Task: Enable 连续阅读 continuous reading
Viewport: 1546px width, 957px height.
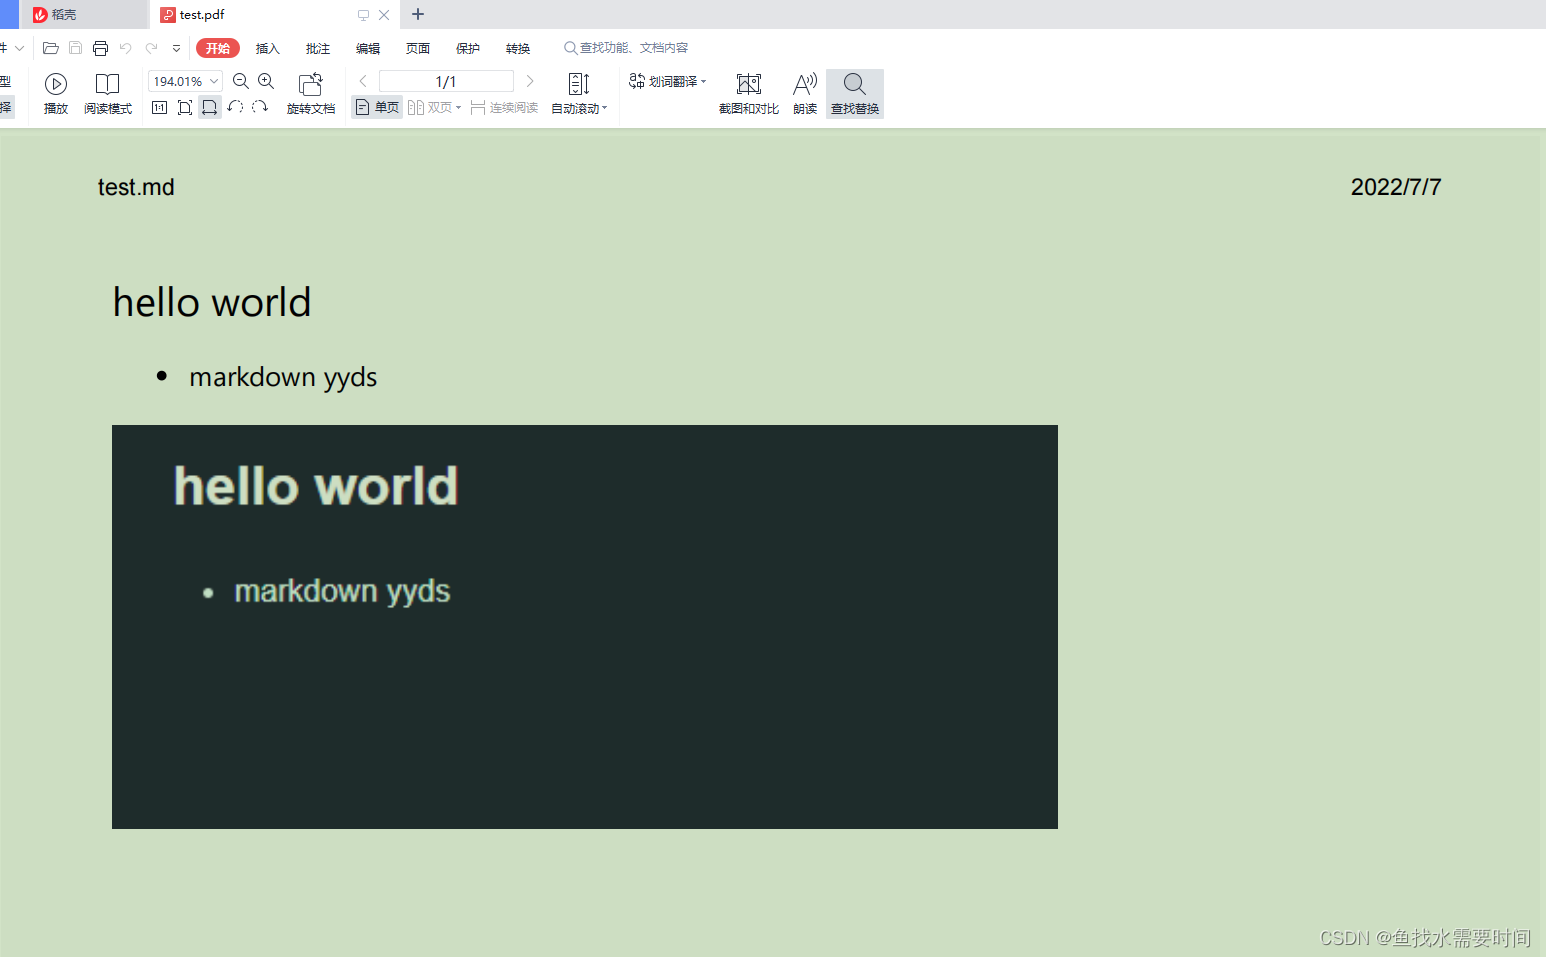Action: point(505,107)
